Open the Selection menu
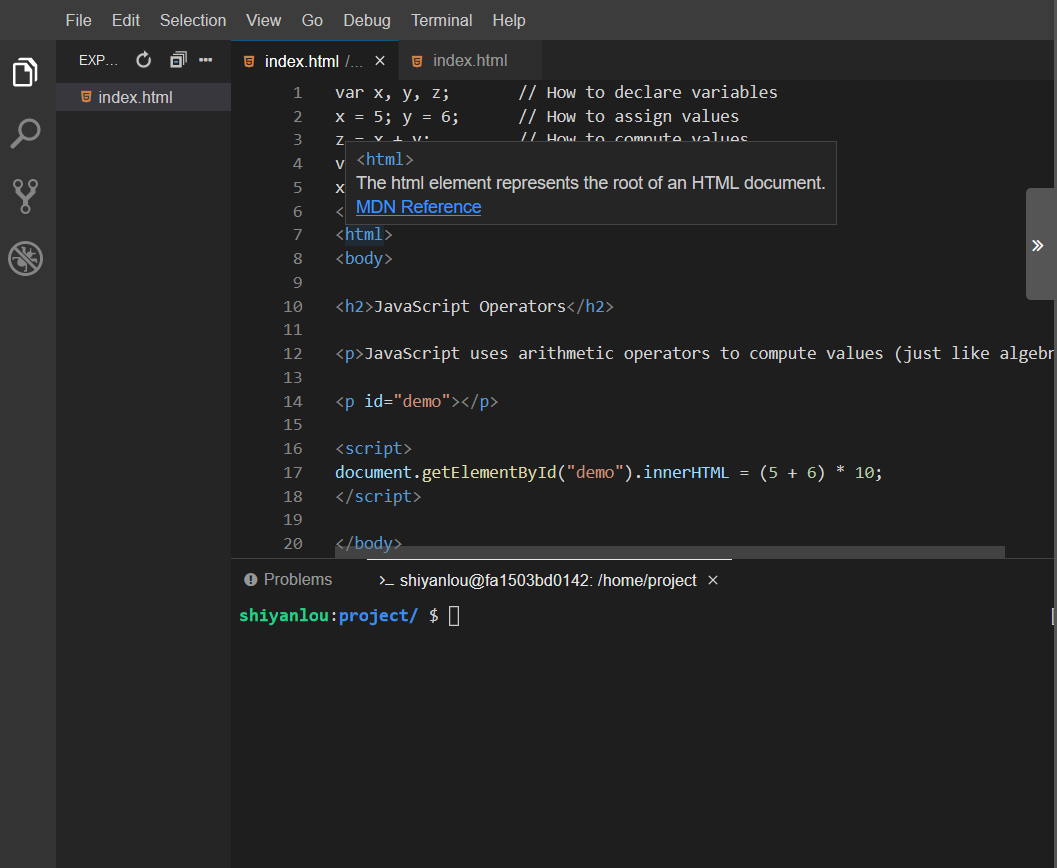1057x868 pixels. pos(193,20)
